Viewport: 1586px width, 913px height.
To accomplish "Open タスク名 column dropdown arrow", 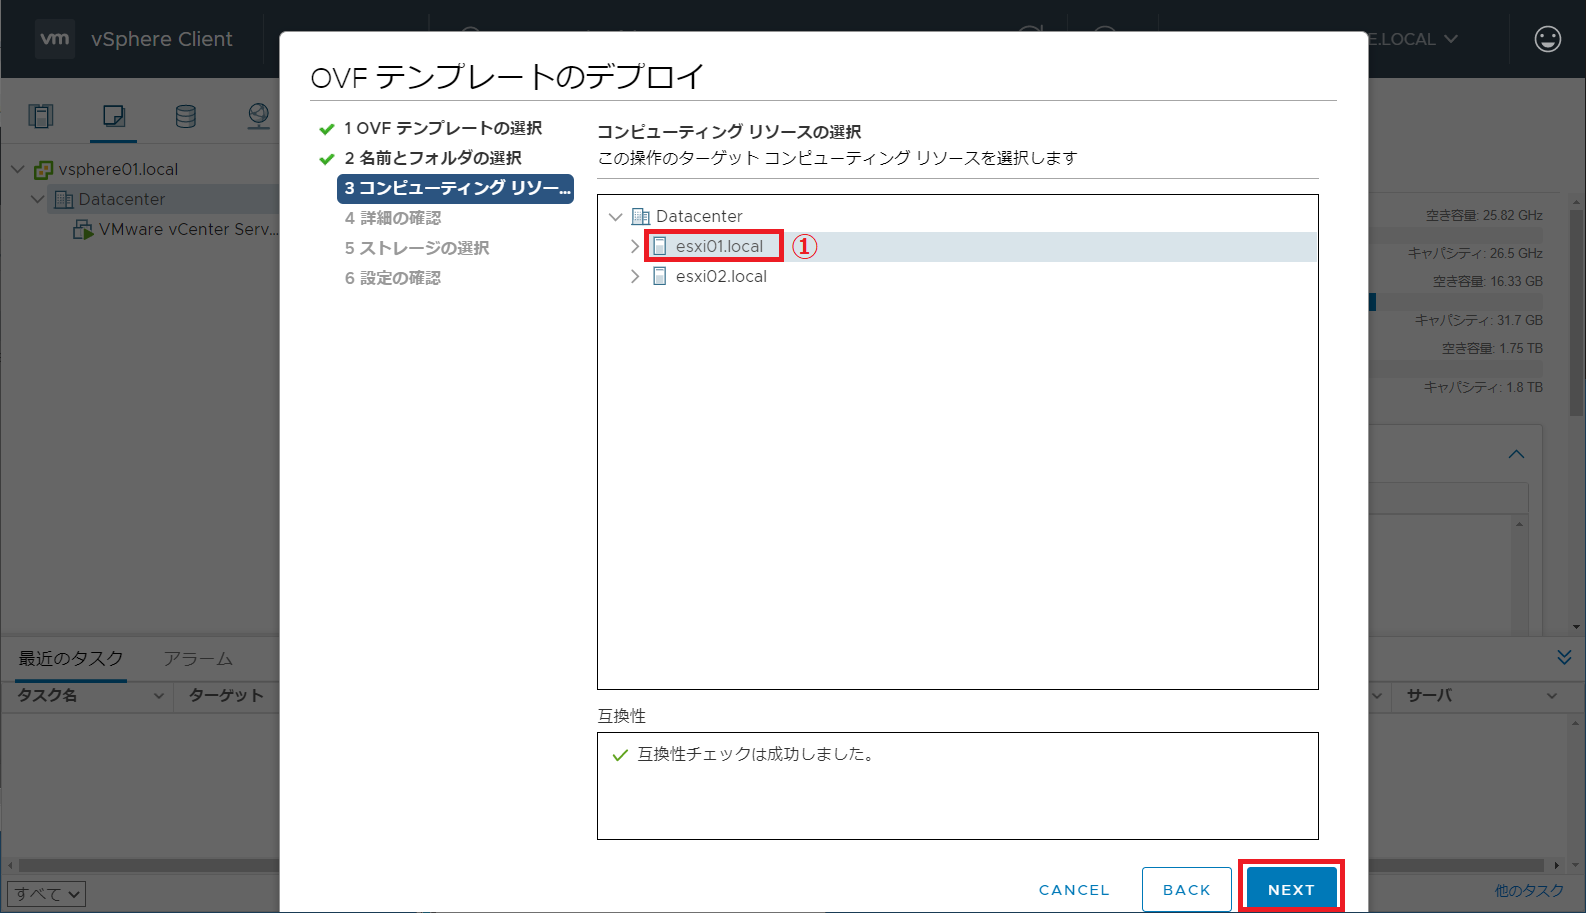I will point(158,696).
